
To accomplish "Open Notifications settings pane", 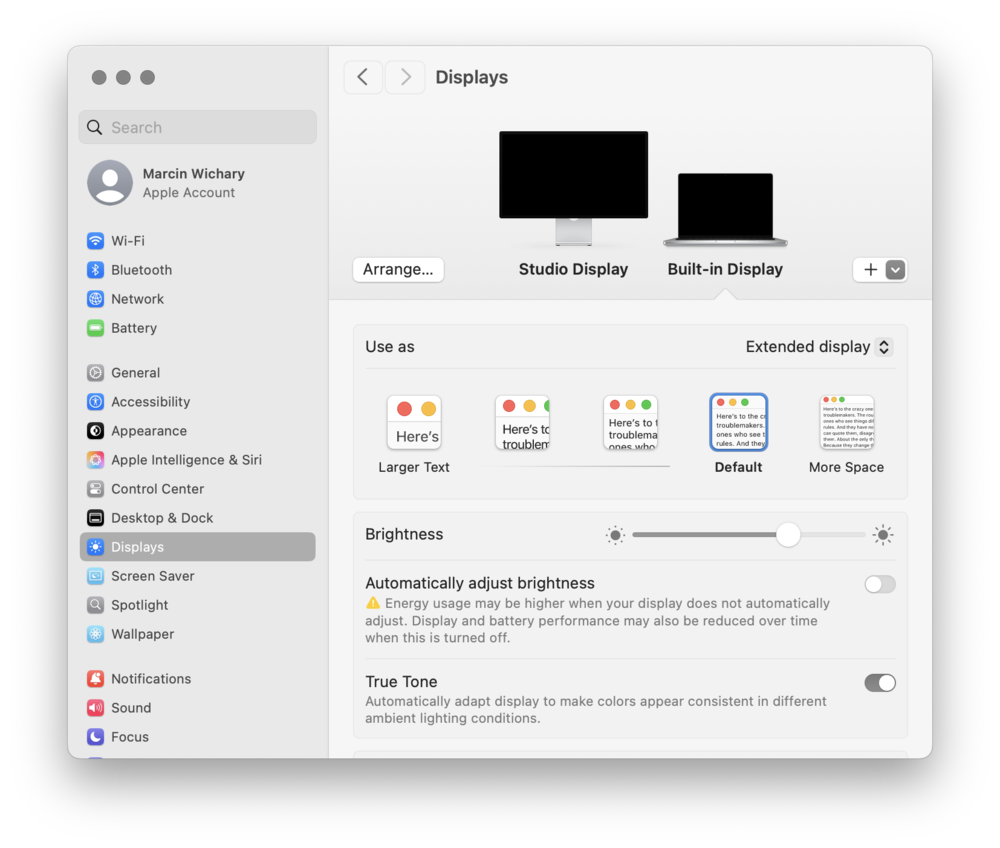I will click(x=198, y=678).
